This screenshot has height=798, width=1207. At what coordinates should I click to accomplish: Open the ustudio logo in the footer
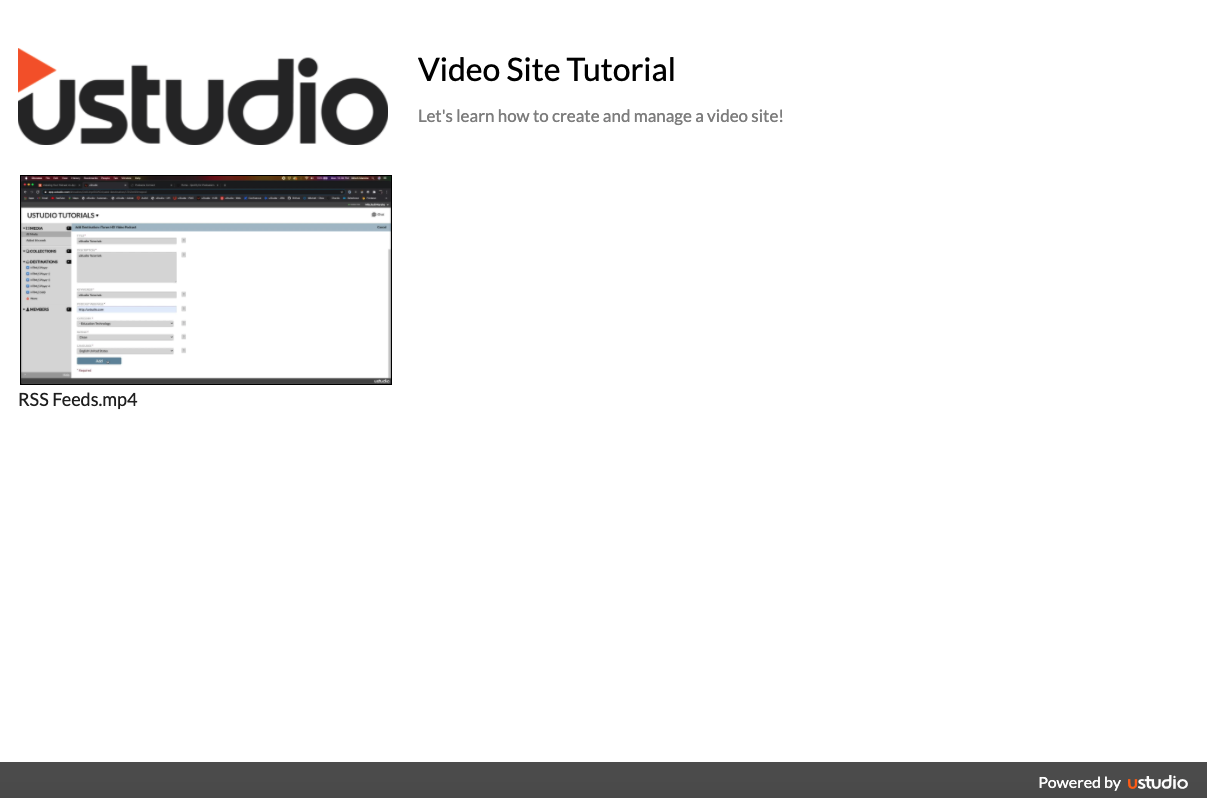[1158, 783]
